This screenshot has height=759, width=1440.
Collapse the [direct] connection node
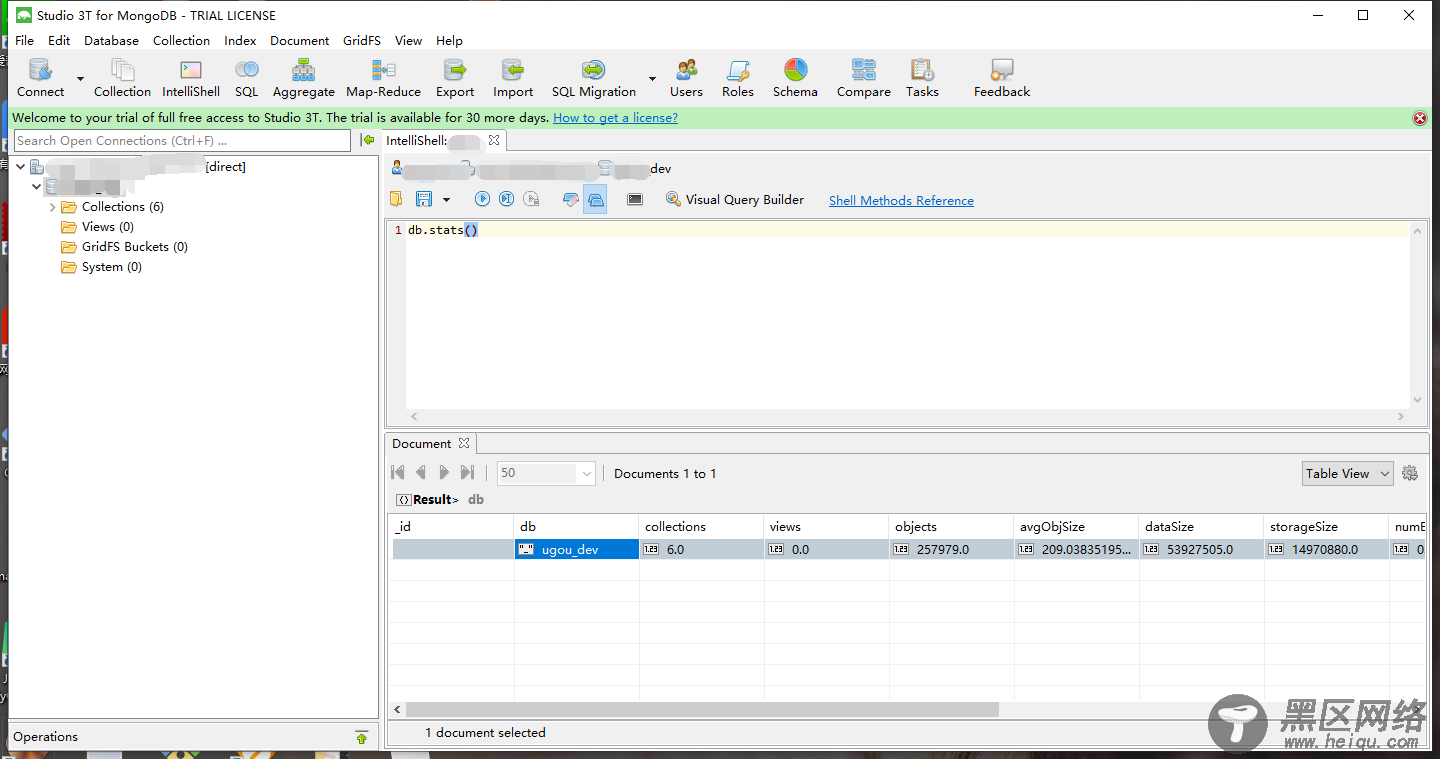[20, 167]
